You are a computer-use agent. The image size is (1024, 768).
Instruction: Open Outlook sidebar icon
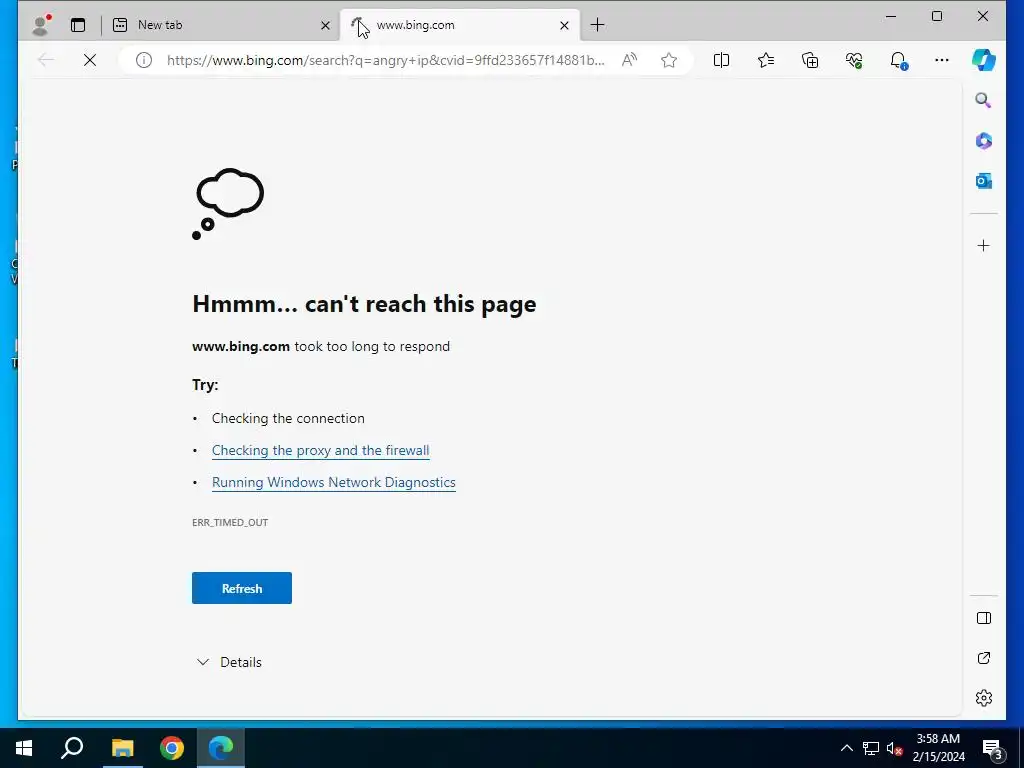pos(984,181)
